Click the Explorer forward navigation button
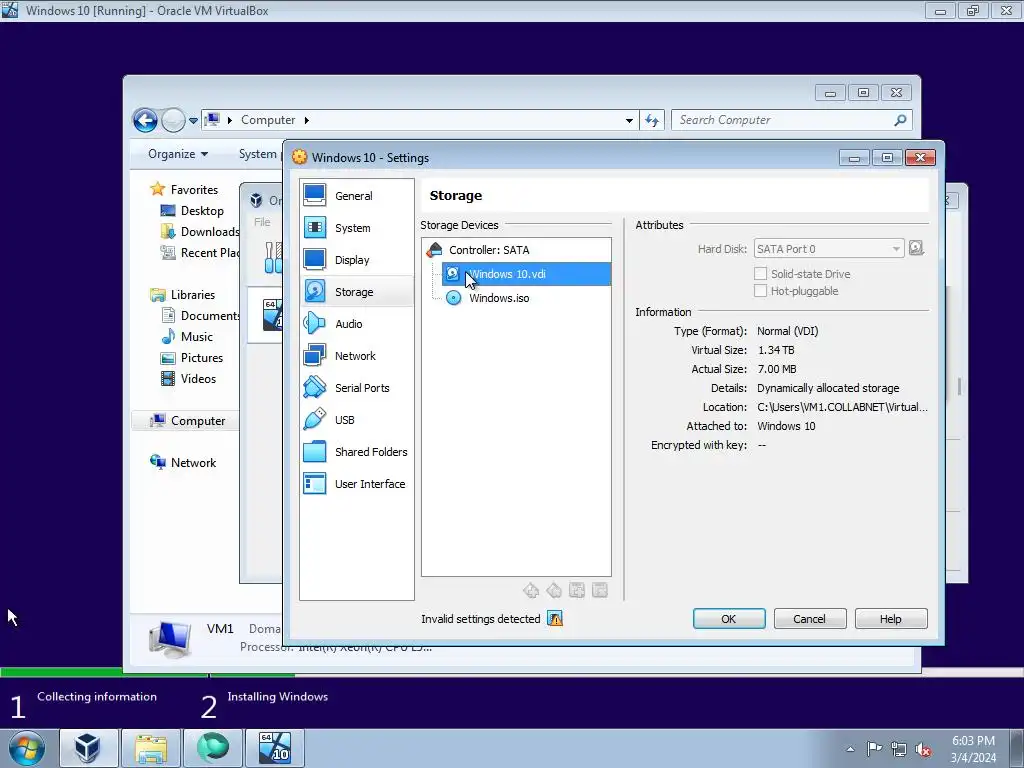 point(173,120)
